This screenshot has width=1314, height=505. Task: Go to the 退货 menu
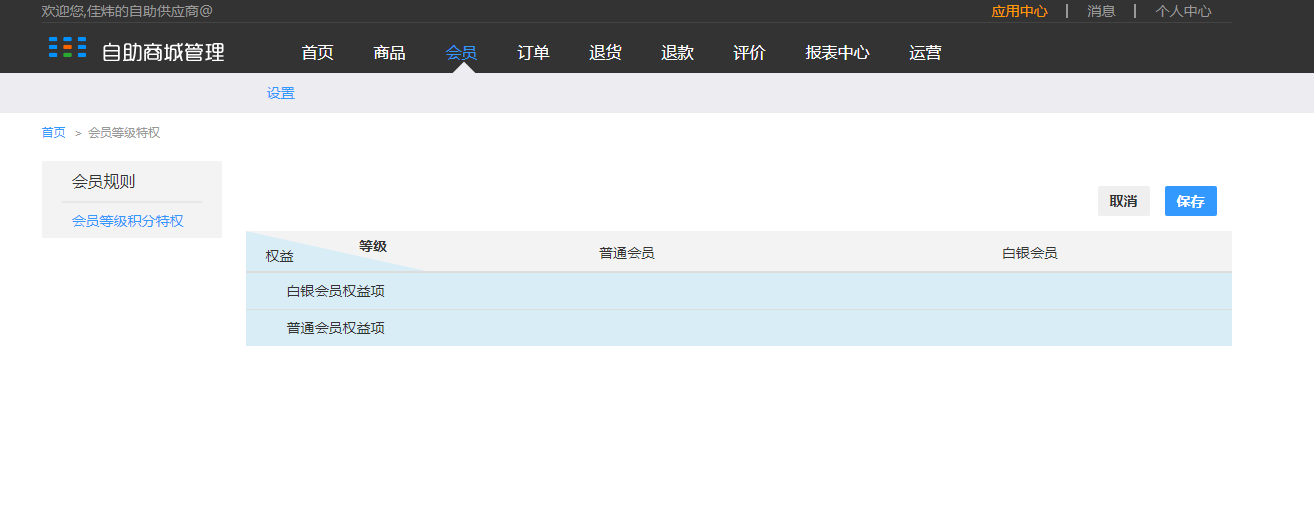coord(605,53)
